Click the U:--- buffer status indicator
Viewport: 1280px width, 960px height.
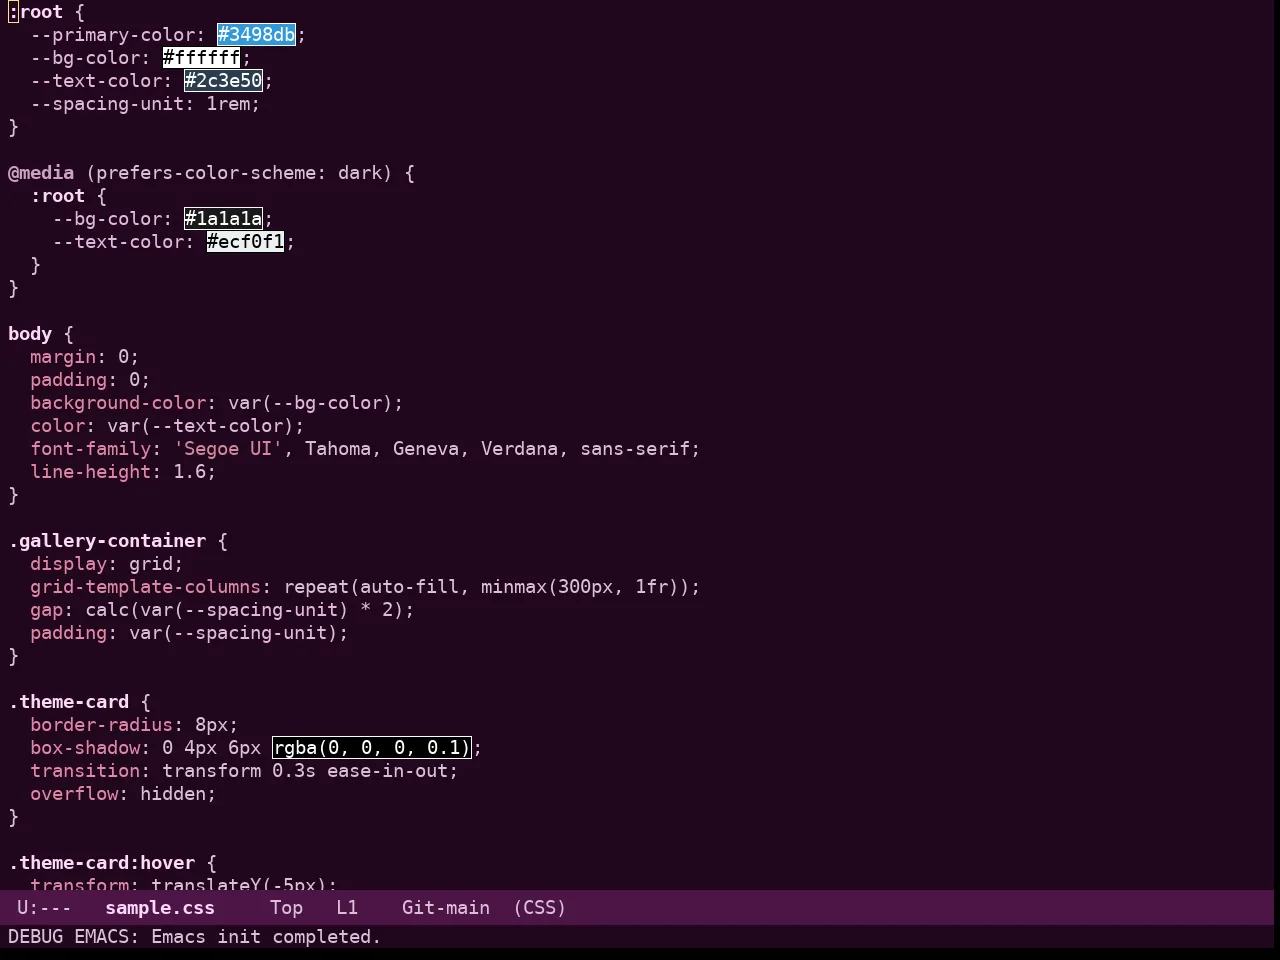click(x=44, y=908)
